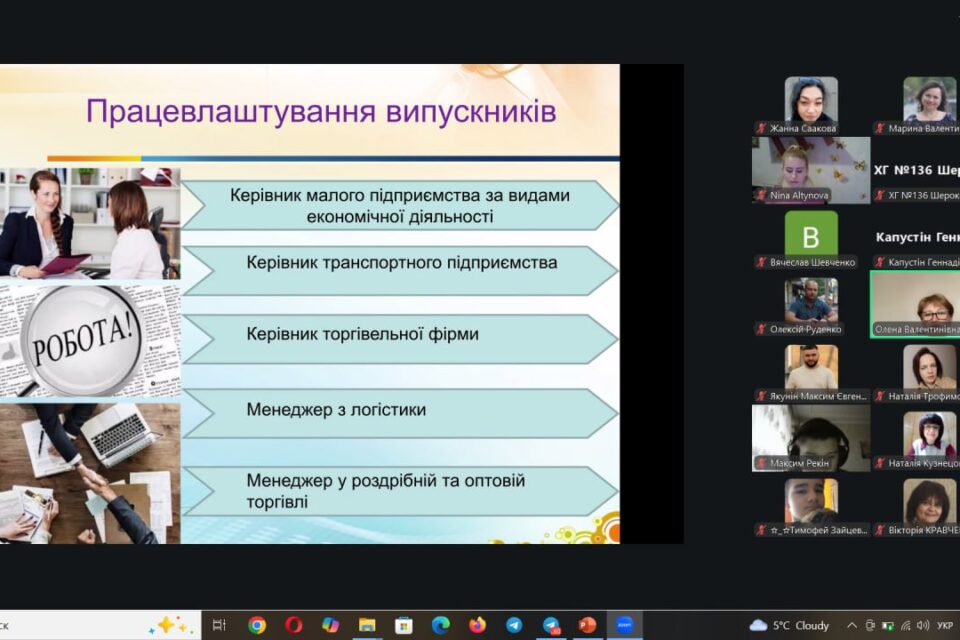The height and width of the screenshot is (640, 960).
Task: Open the volume control in system tray
Action: (x=923, y=625)
